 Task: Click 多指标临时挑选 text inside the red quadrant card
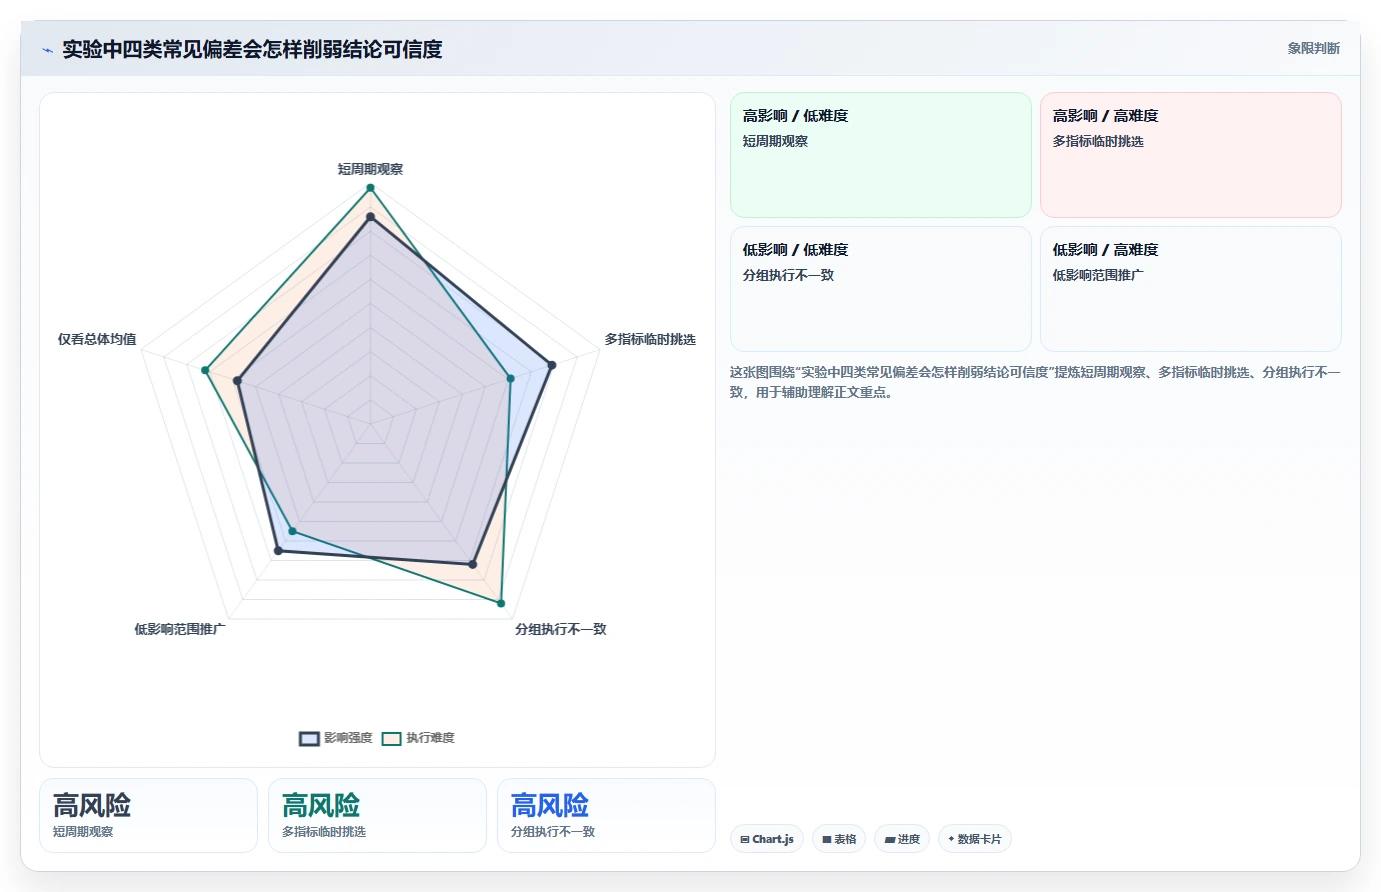[1098, 141]
